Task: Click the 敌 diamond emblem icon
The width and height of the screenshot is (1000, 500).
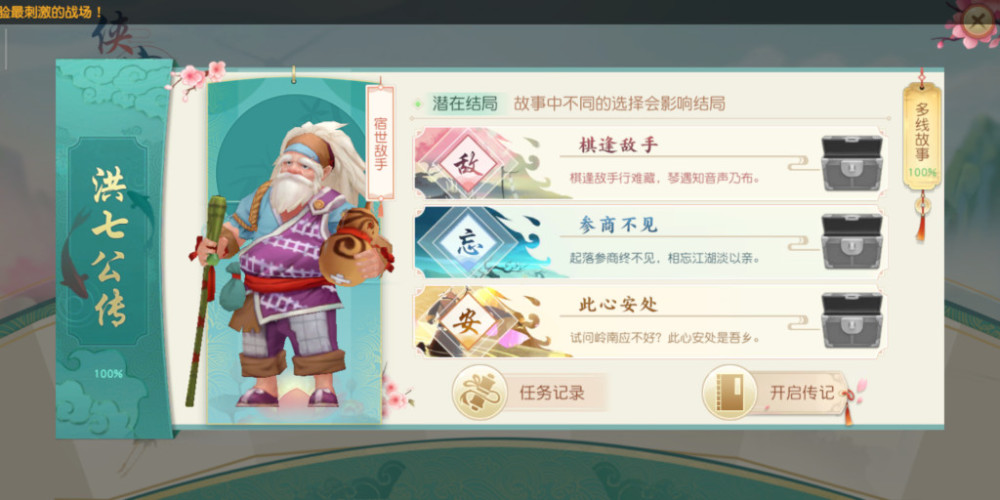Action: point(467,165)
